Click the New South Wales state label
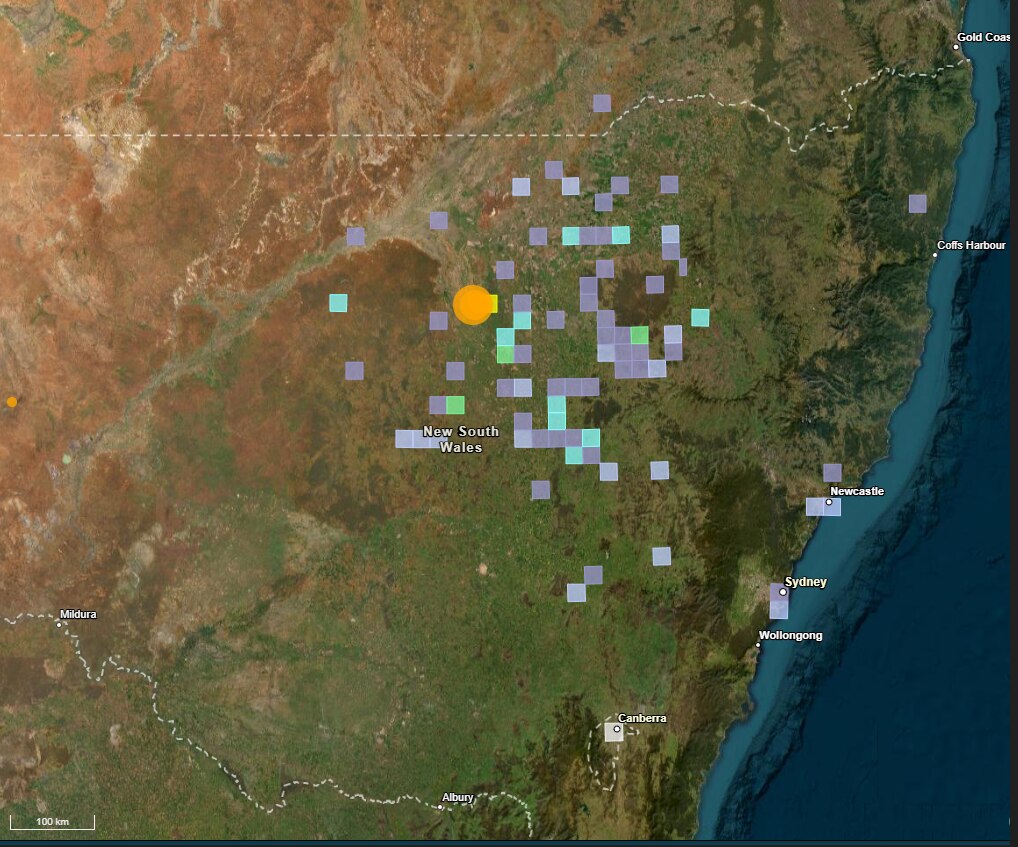Screen dimensions: 1018x847 [x=460, y=439]
